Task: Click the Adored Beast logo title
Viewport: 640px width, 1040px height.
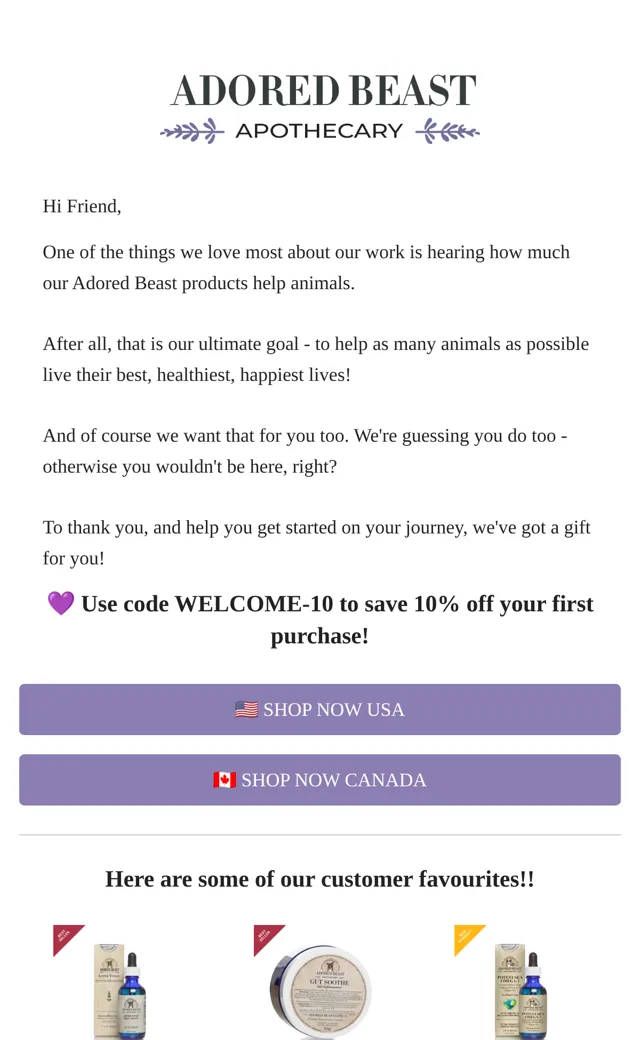Action: coord(324,90)
